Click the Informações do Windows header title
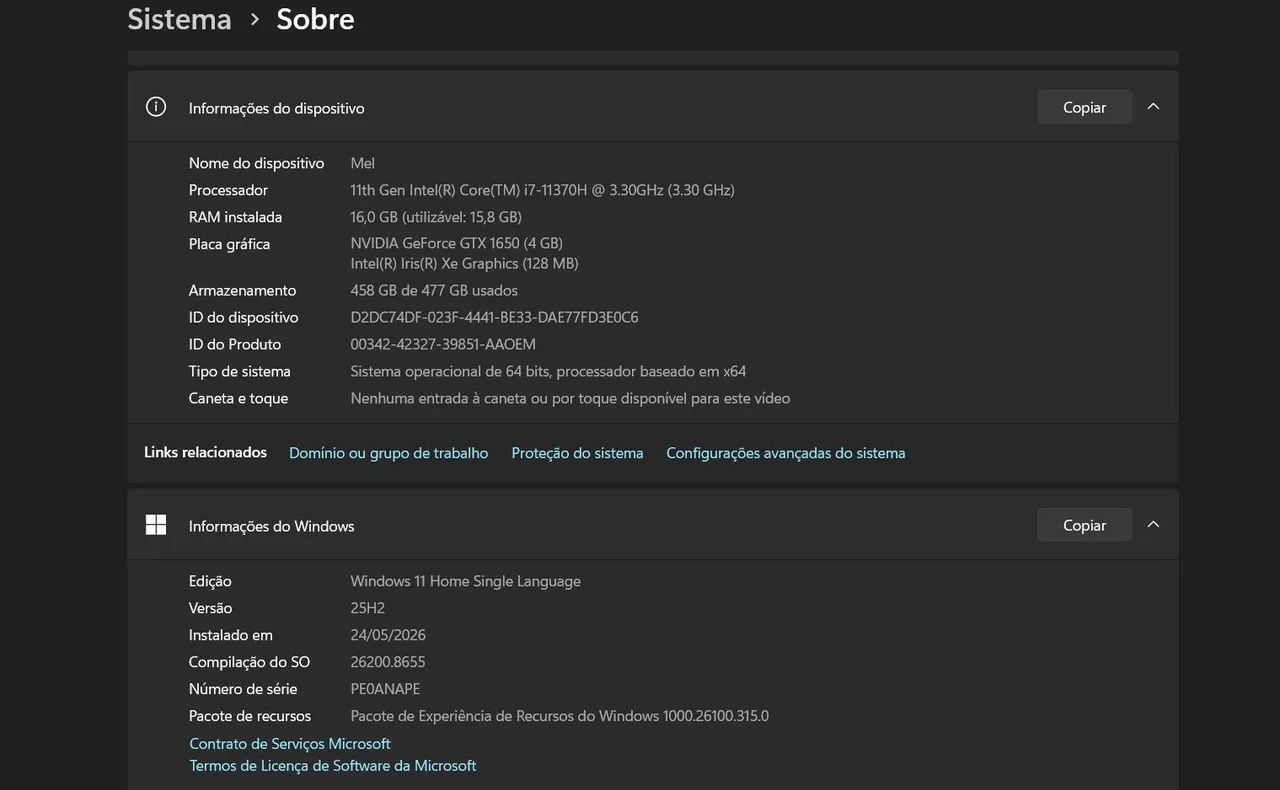 click(272, 526)
